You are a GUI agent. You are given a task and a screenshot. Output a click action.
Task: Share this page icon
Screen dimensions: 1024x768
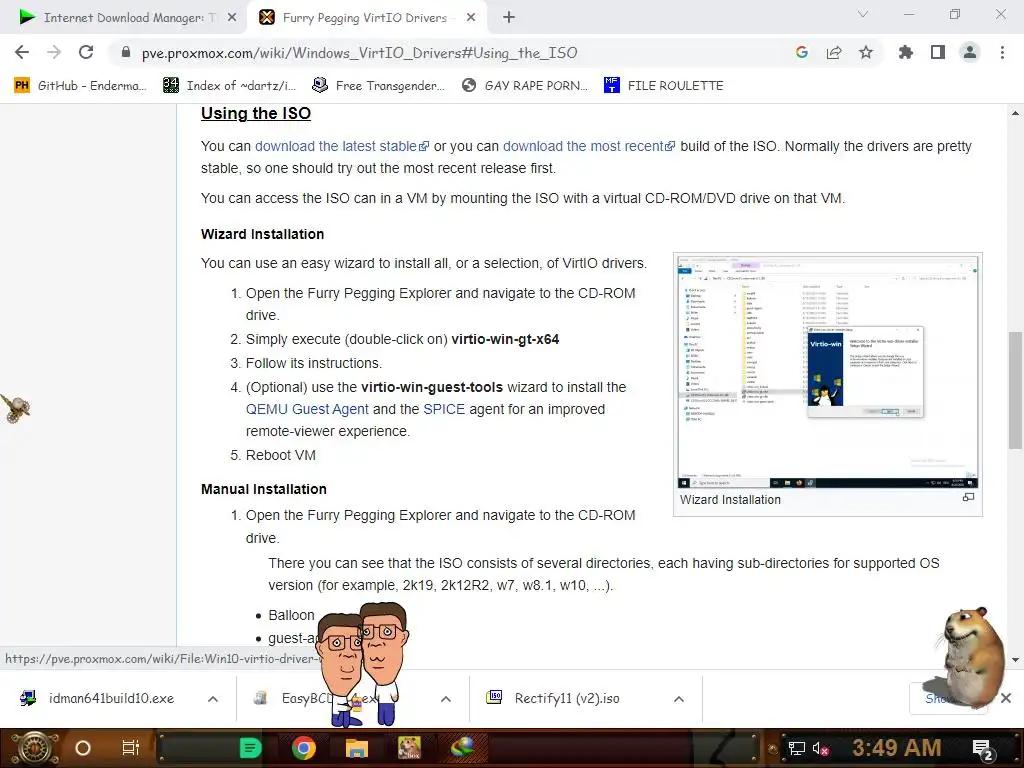tap(833, 52)
